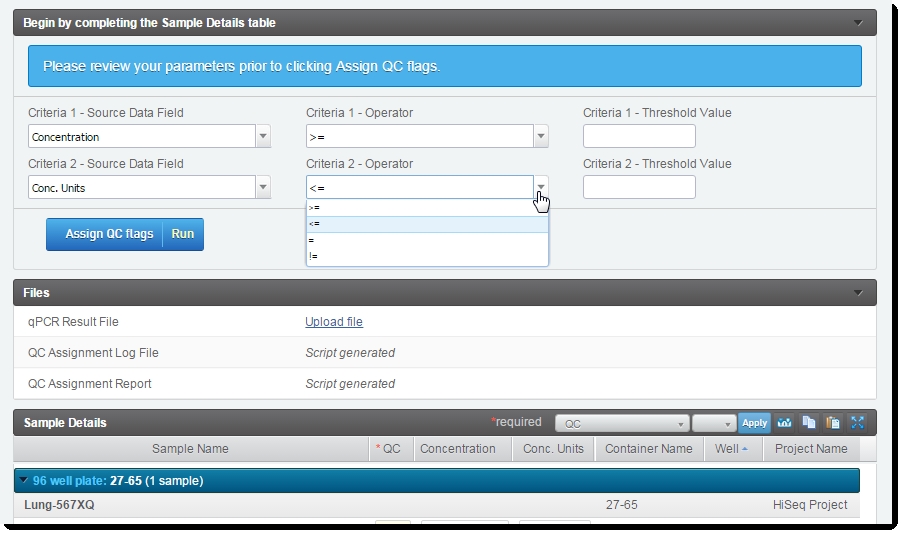Open Criteria 1 Source Data Field dropdown
Image resolution: width=902 pixels, height=534 pixels.
click(263, 137)
